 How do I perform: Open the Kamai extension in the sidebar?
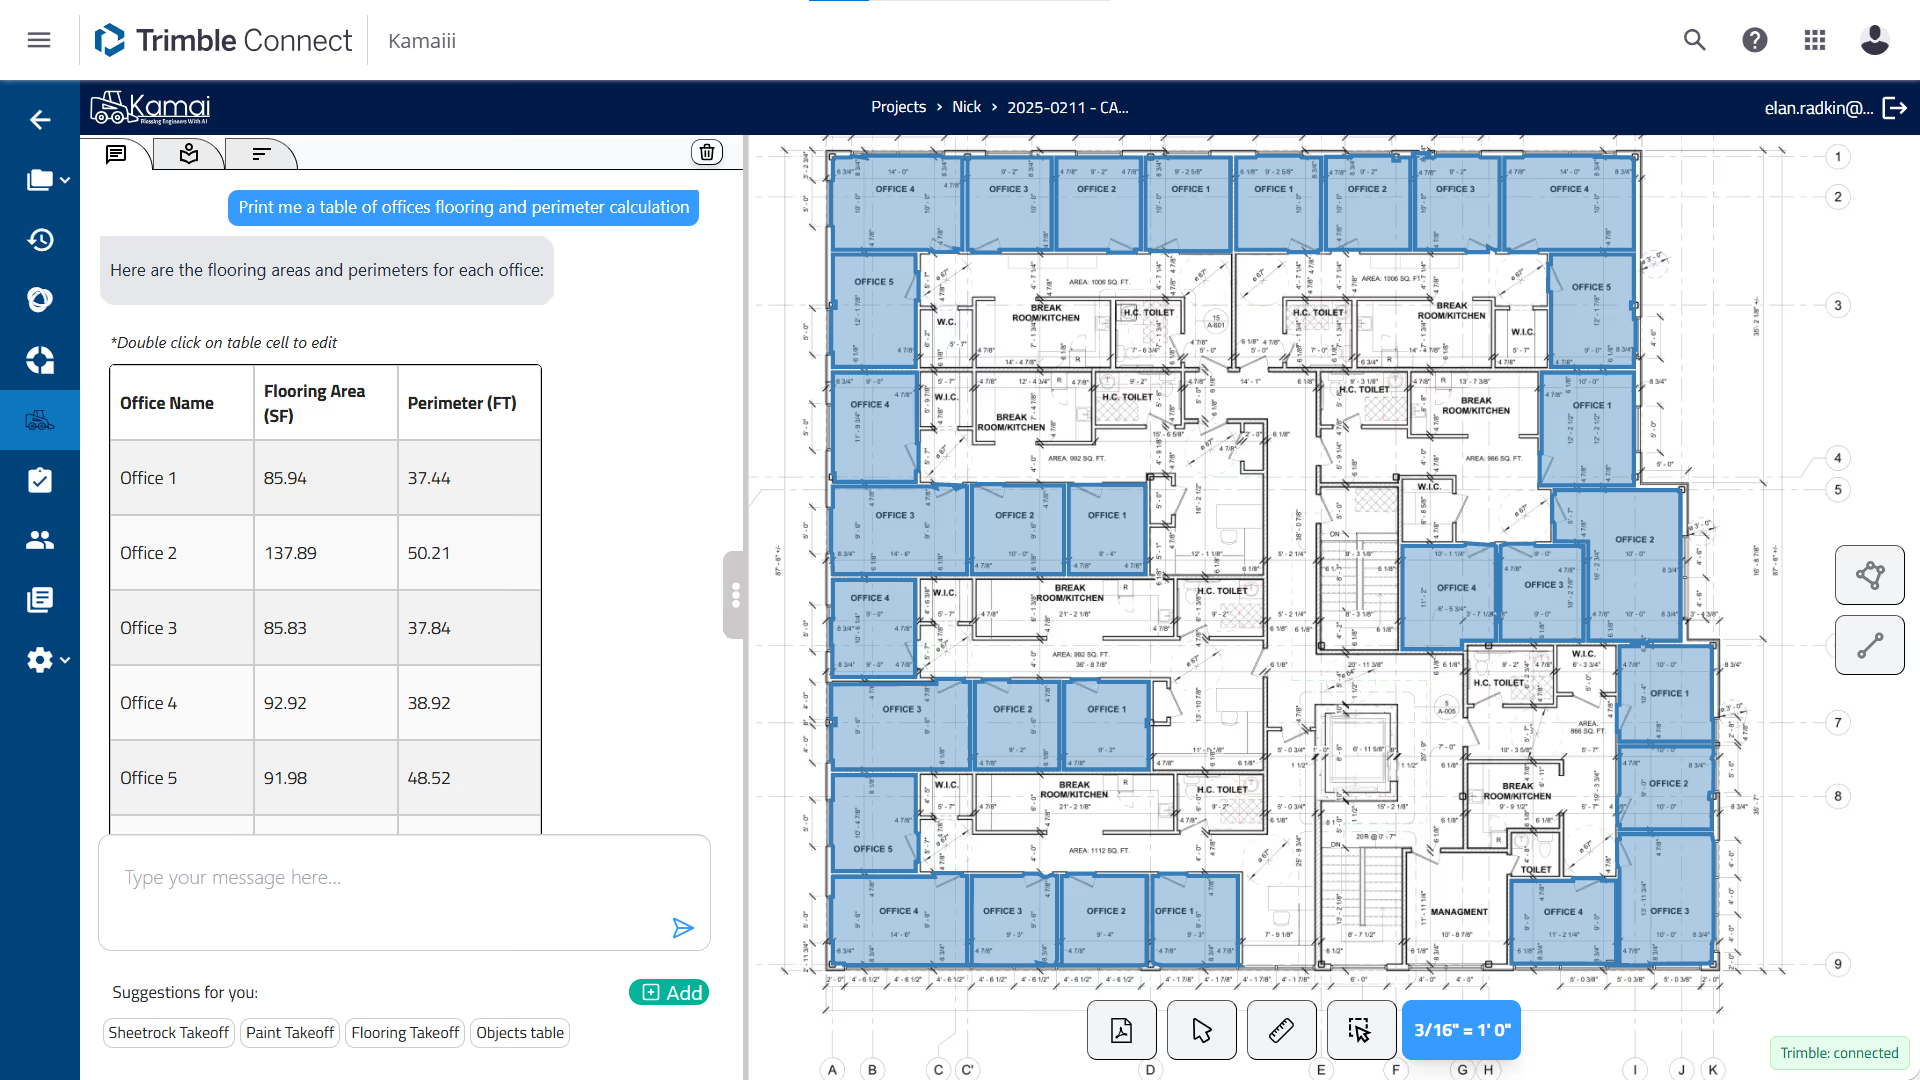(x=40, y=420)
